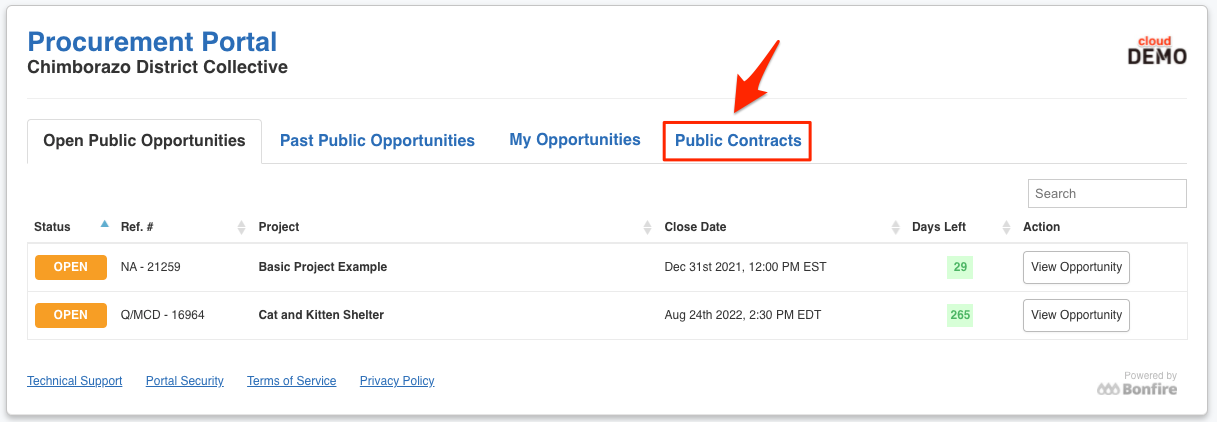Select Open Public Opportunities tab
This screenshot has height=422, width=1217.
(x=144, y=141)
